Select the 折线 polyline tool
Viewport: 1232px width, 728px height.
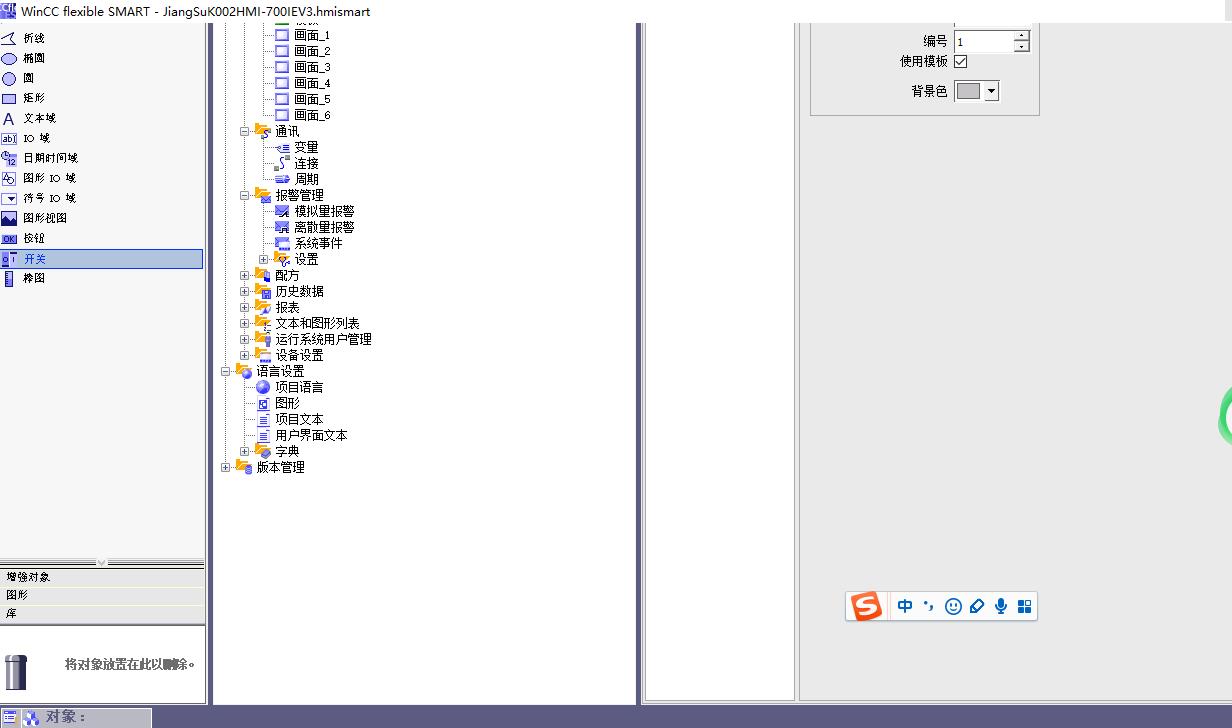pos(33,38)
